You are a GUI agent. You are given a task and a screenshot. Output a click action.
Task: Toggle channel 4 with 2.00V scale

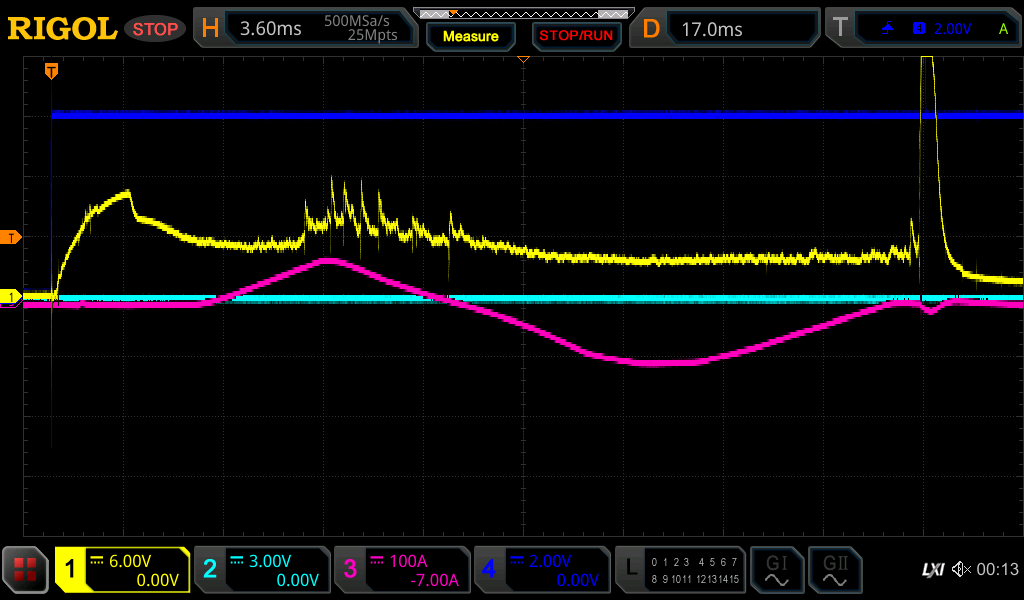[542, 570]
